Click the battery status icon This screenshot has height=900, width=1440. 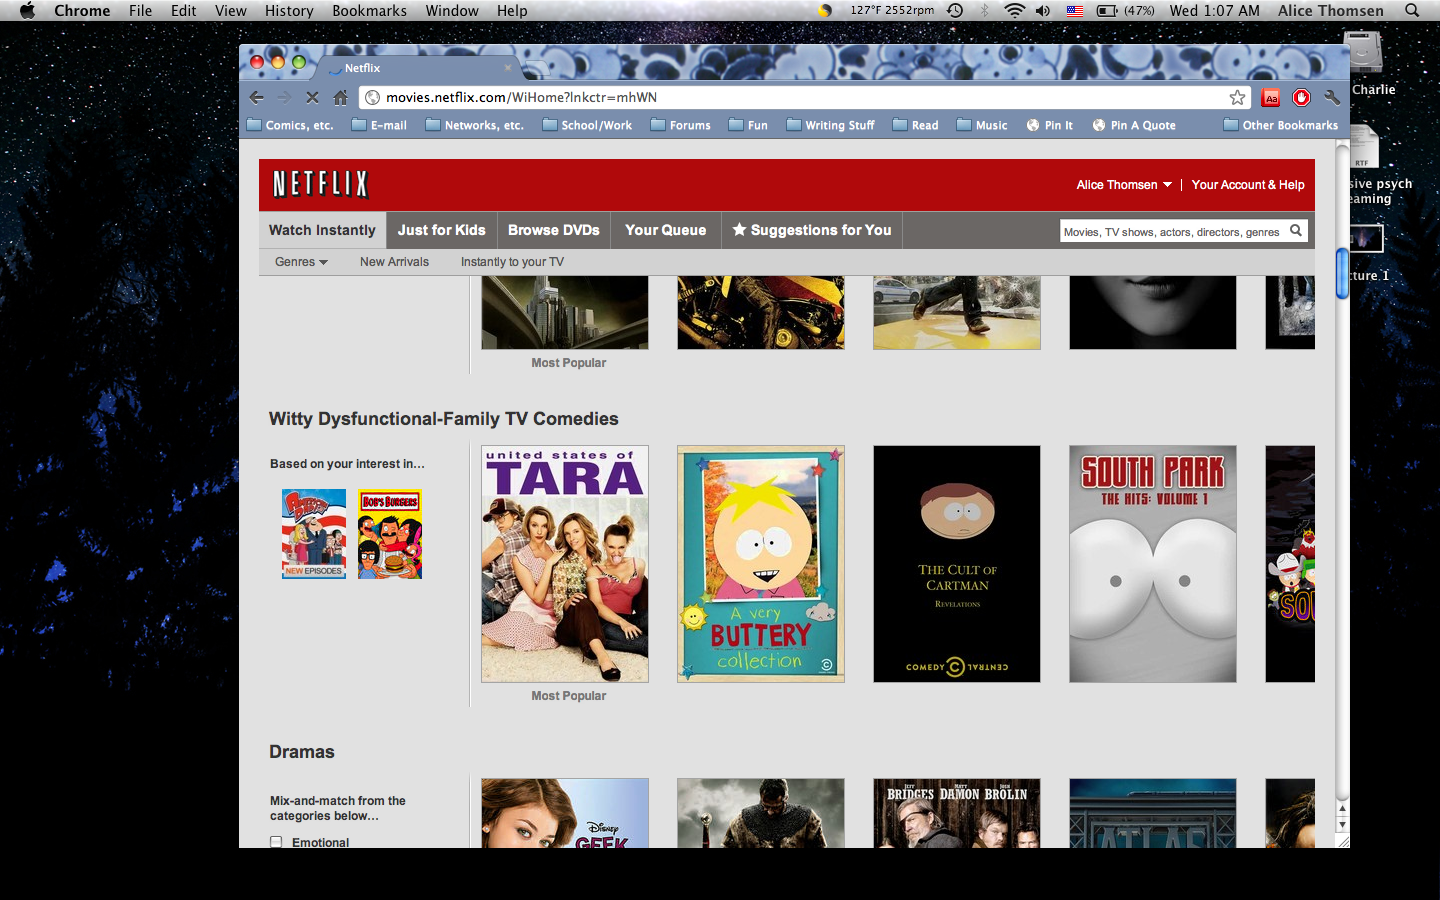(x=1107, y=11)
